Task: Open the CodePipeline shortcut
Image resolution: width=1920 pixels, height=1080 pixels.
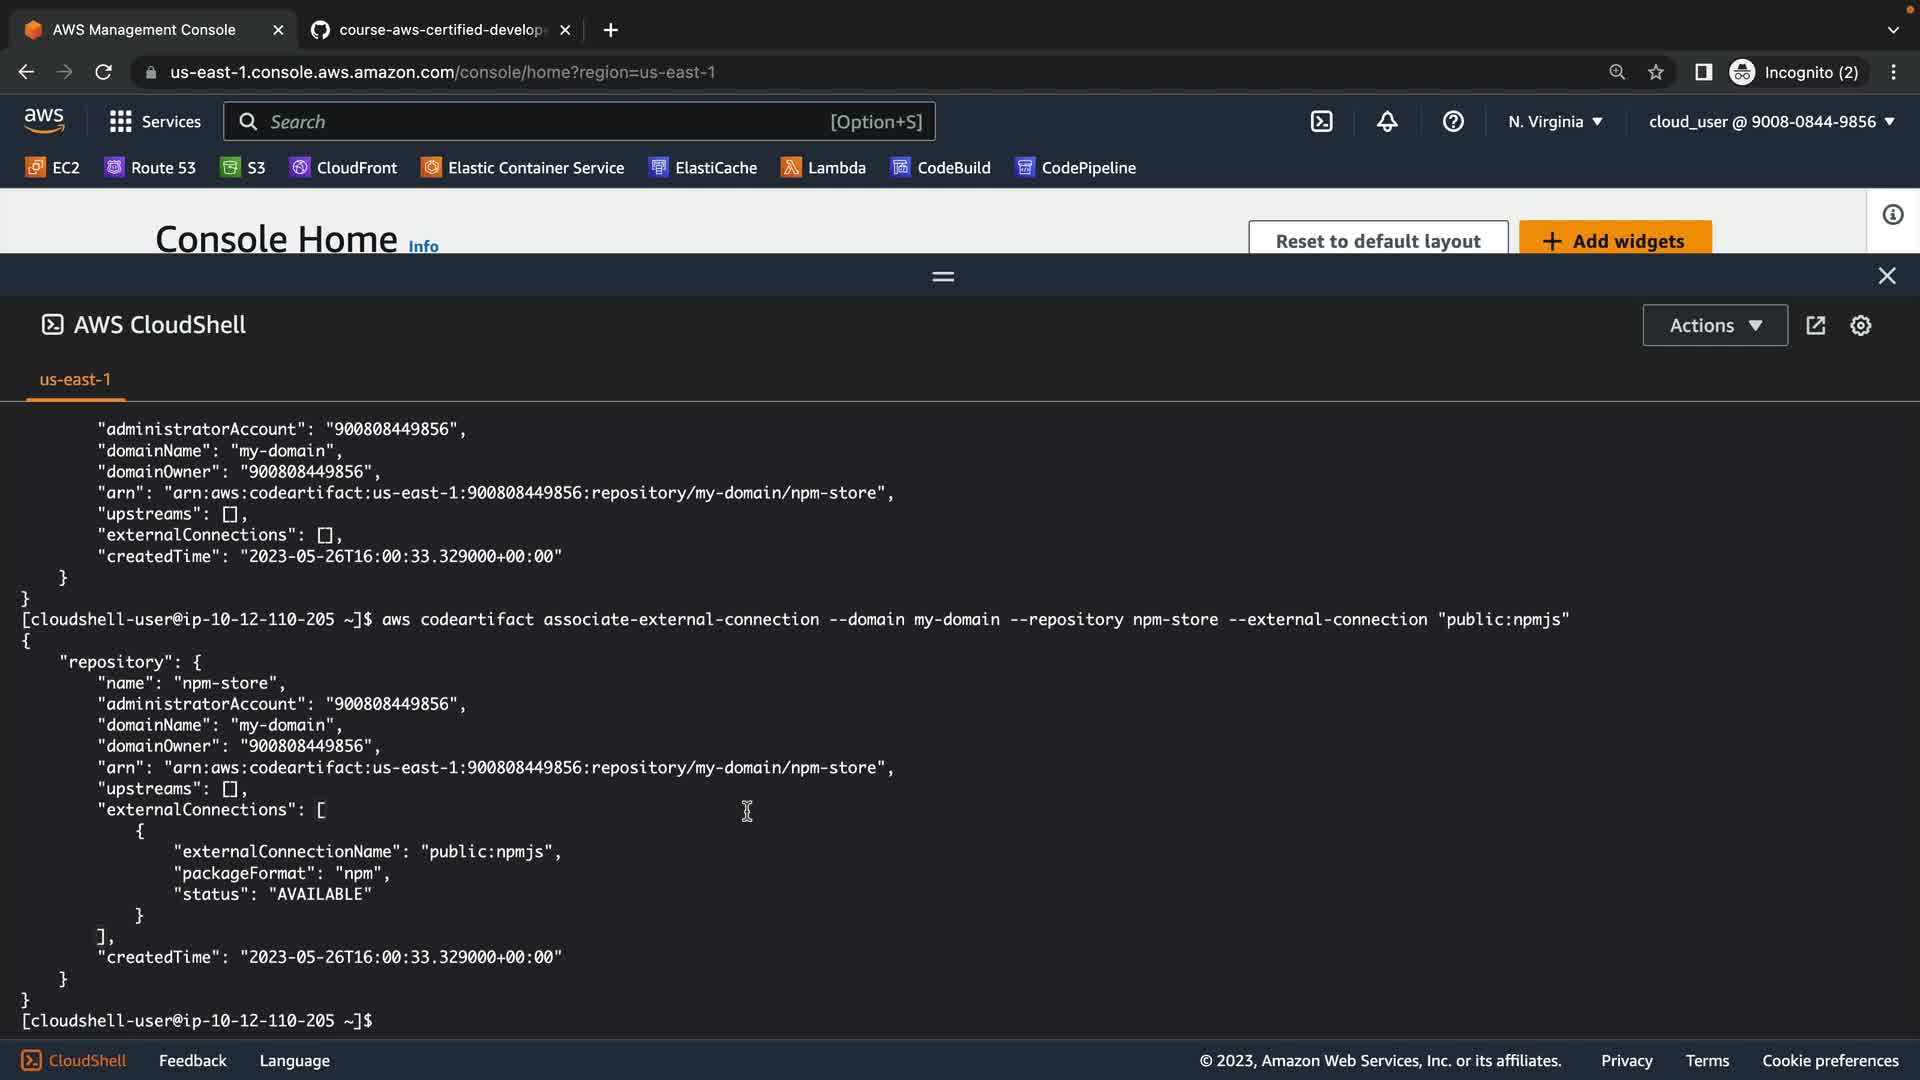Action: [x=1075, y=168]
